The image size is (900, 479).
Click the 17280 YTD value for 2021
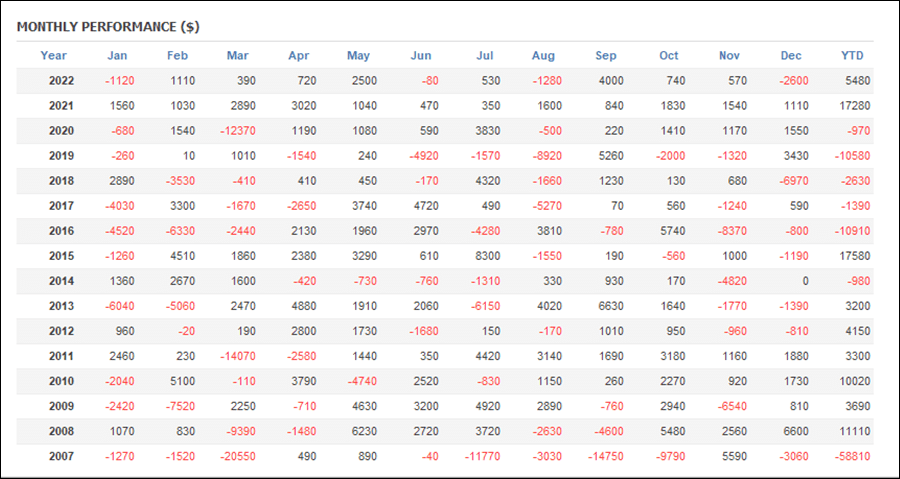point(855,106)
